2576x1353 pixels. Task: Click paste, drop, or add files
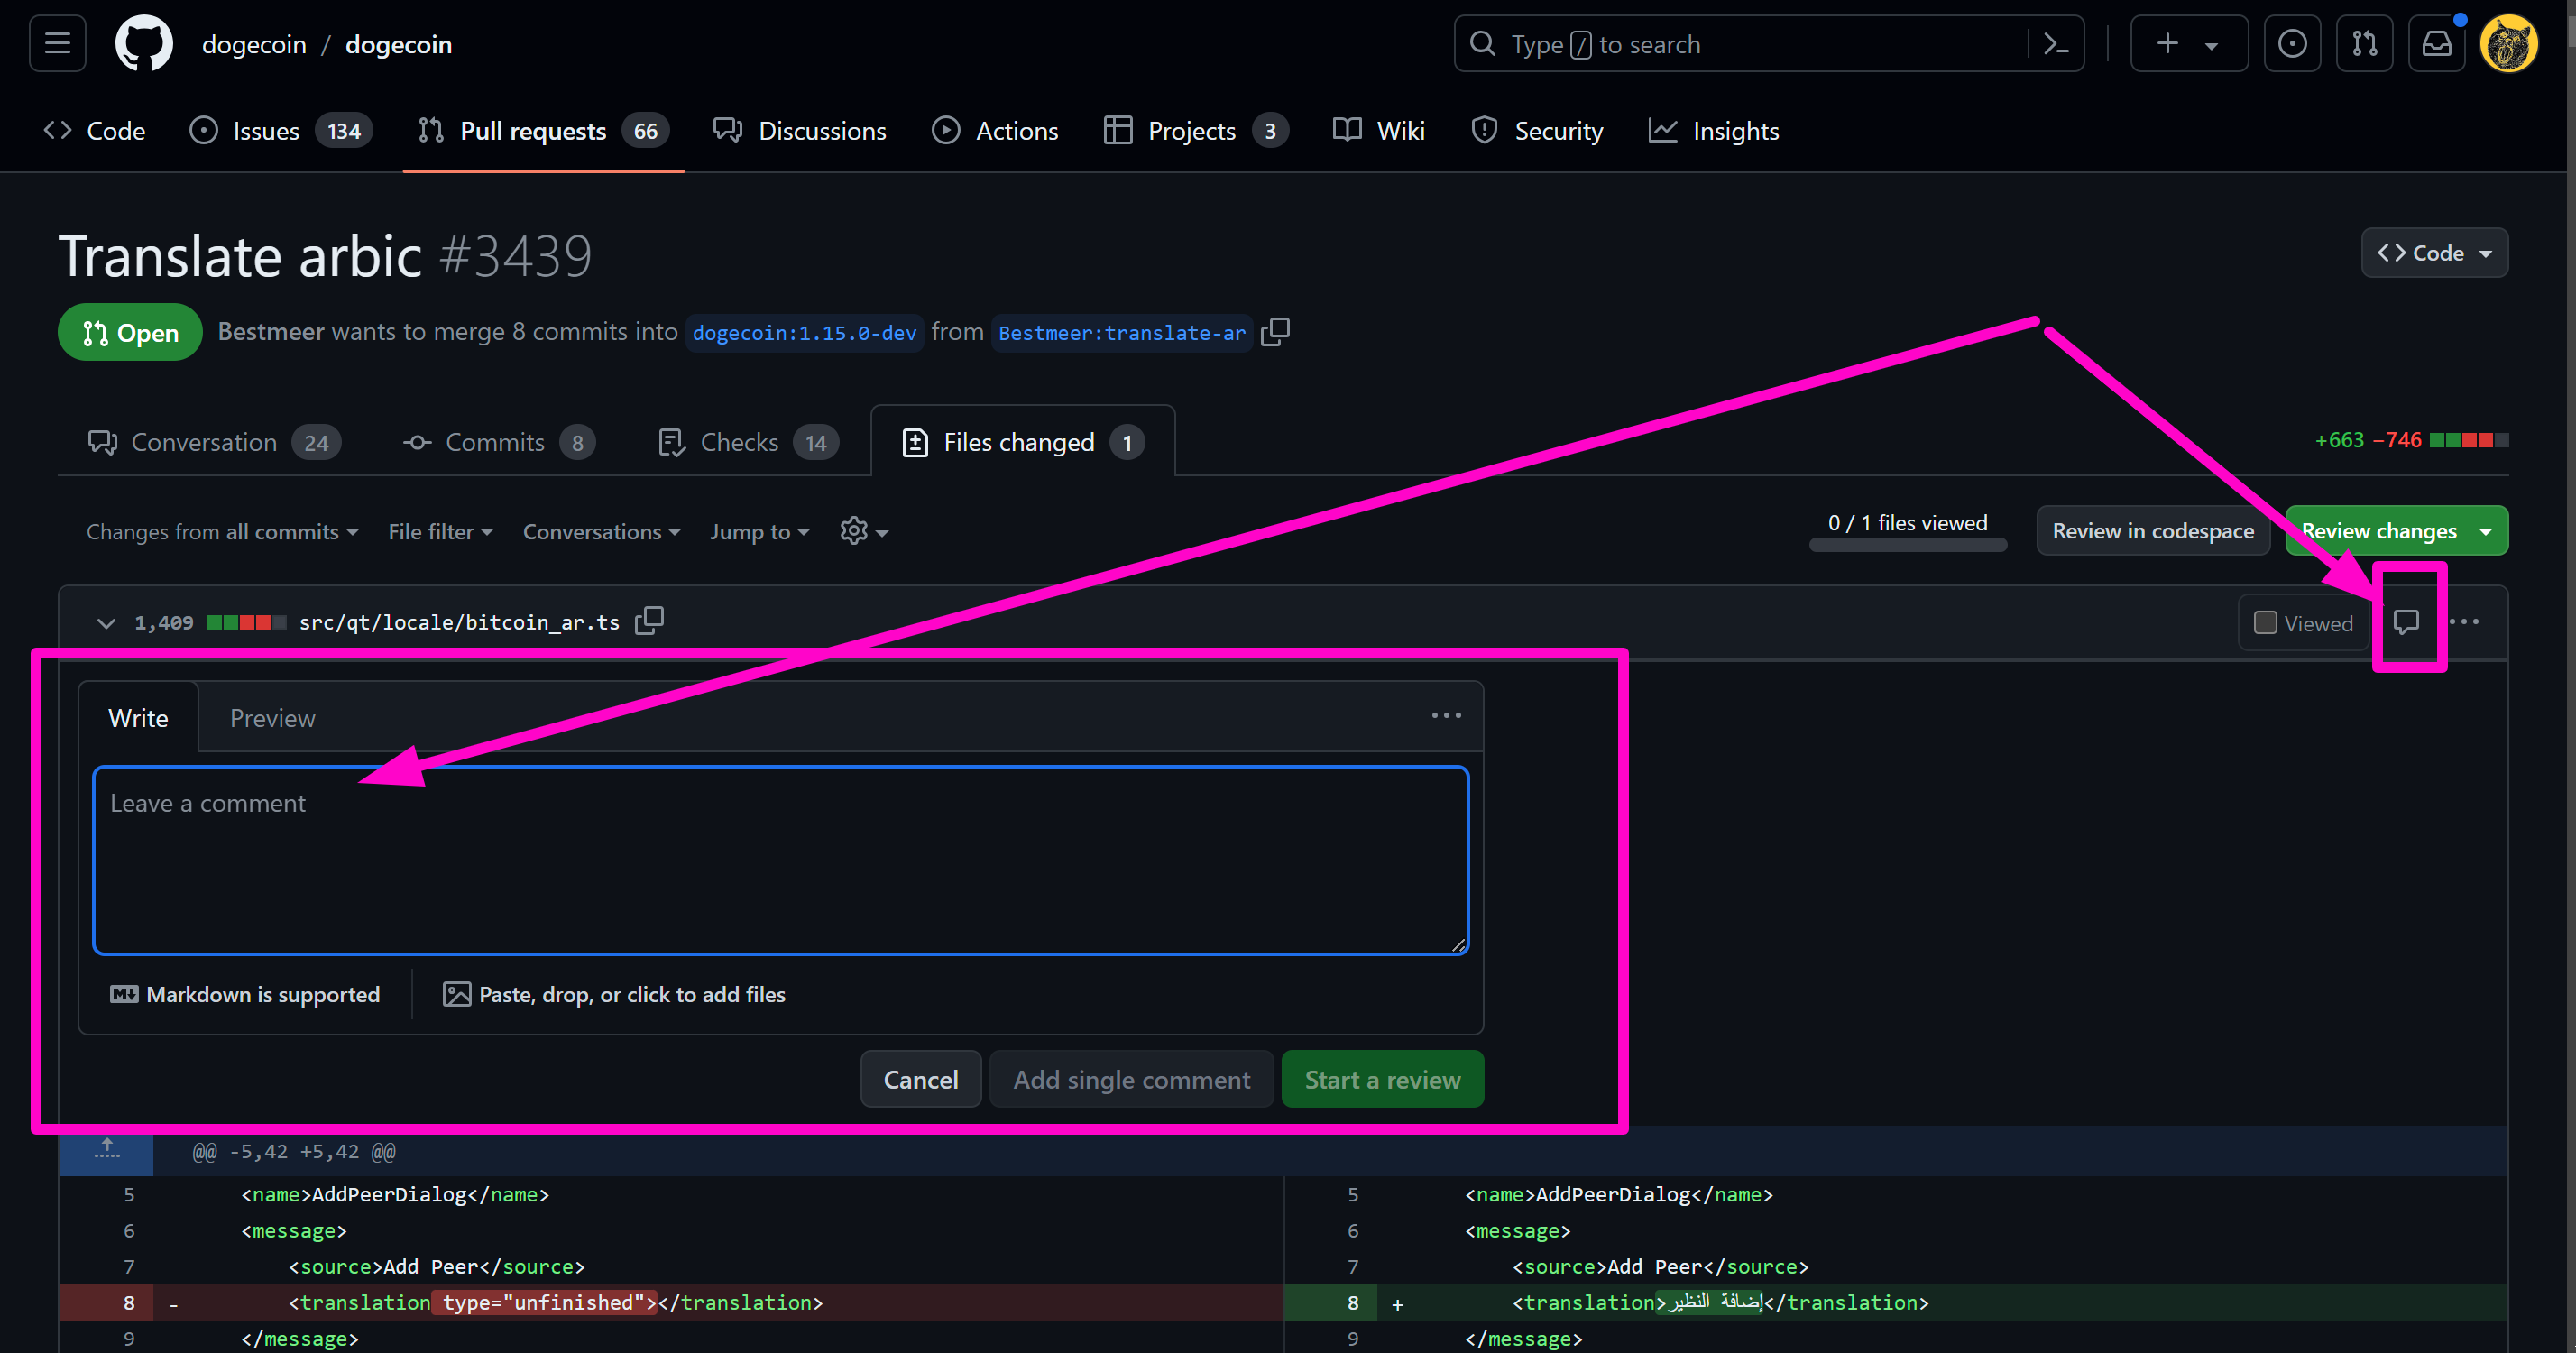tap(614, 994)
